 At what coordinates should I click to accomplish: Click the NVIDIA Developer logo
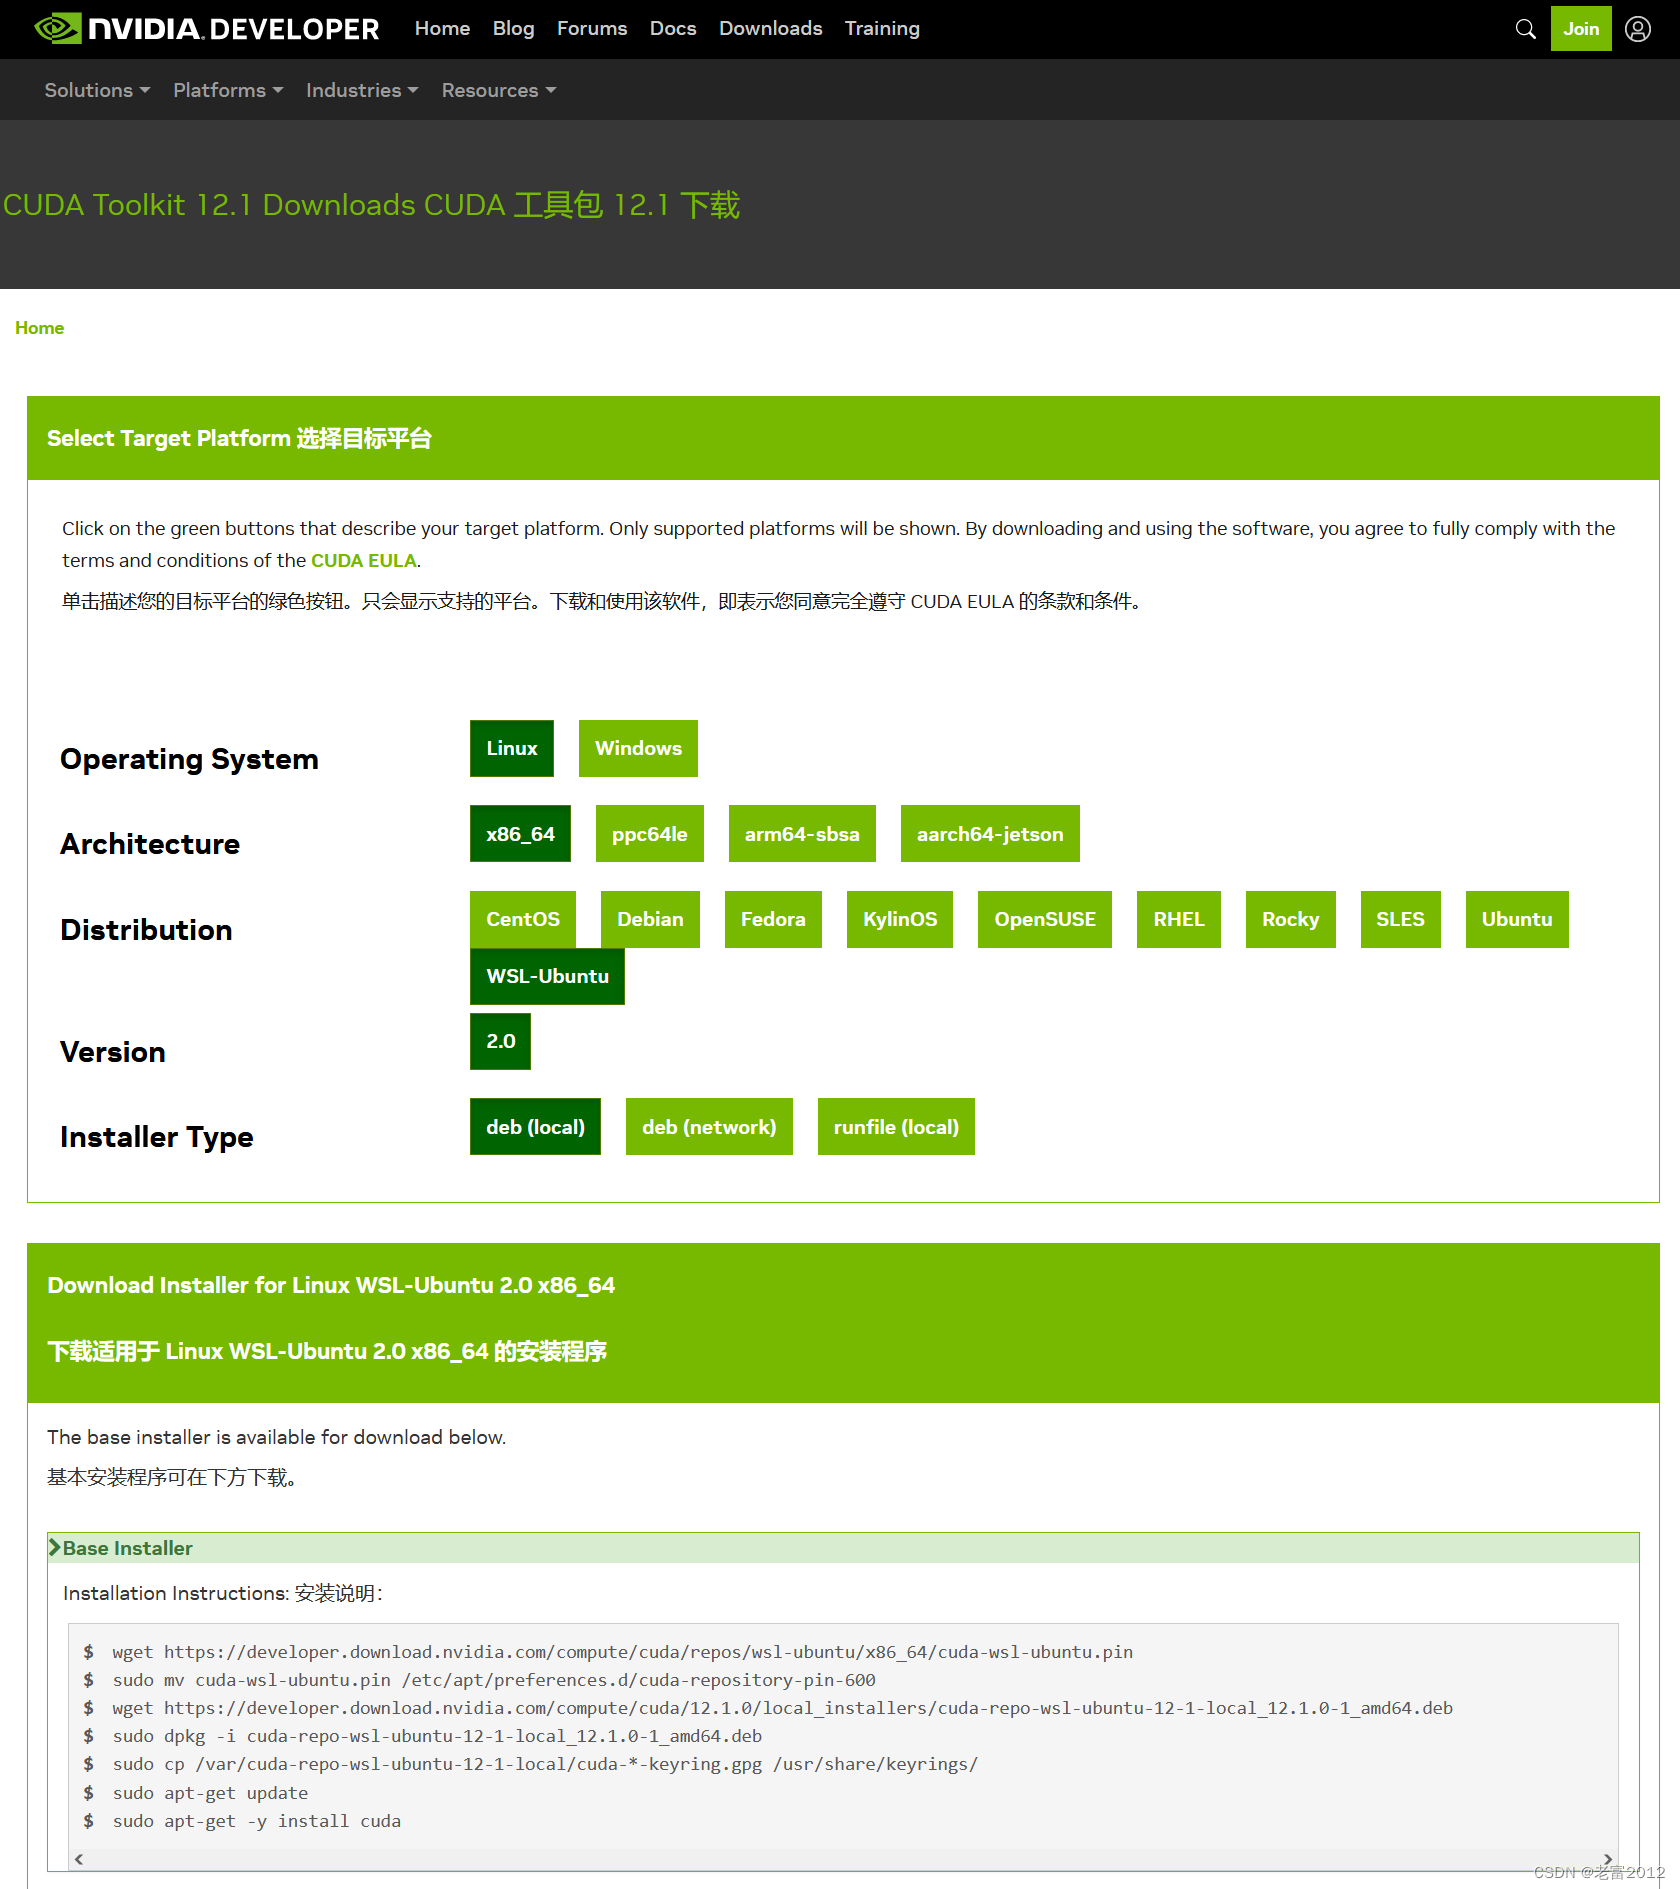pyautogui.click(x=207, y=28)
